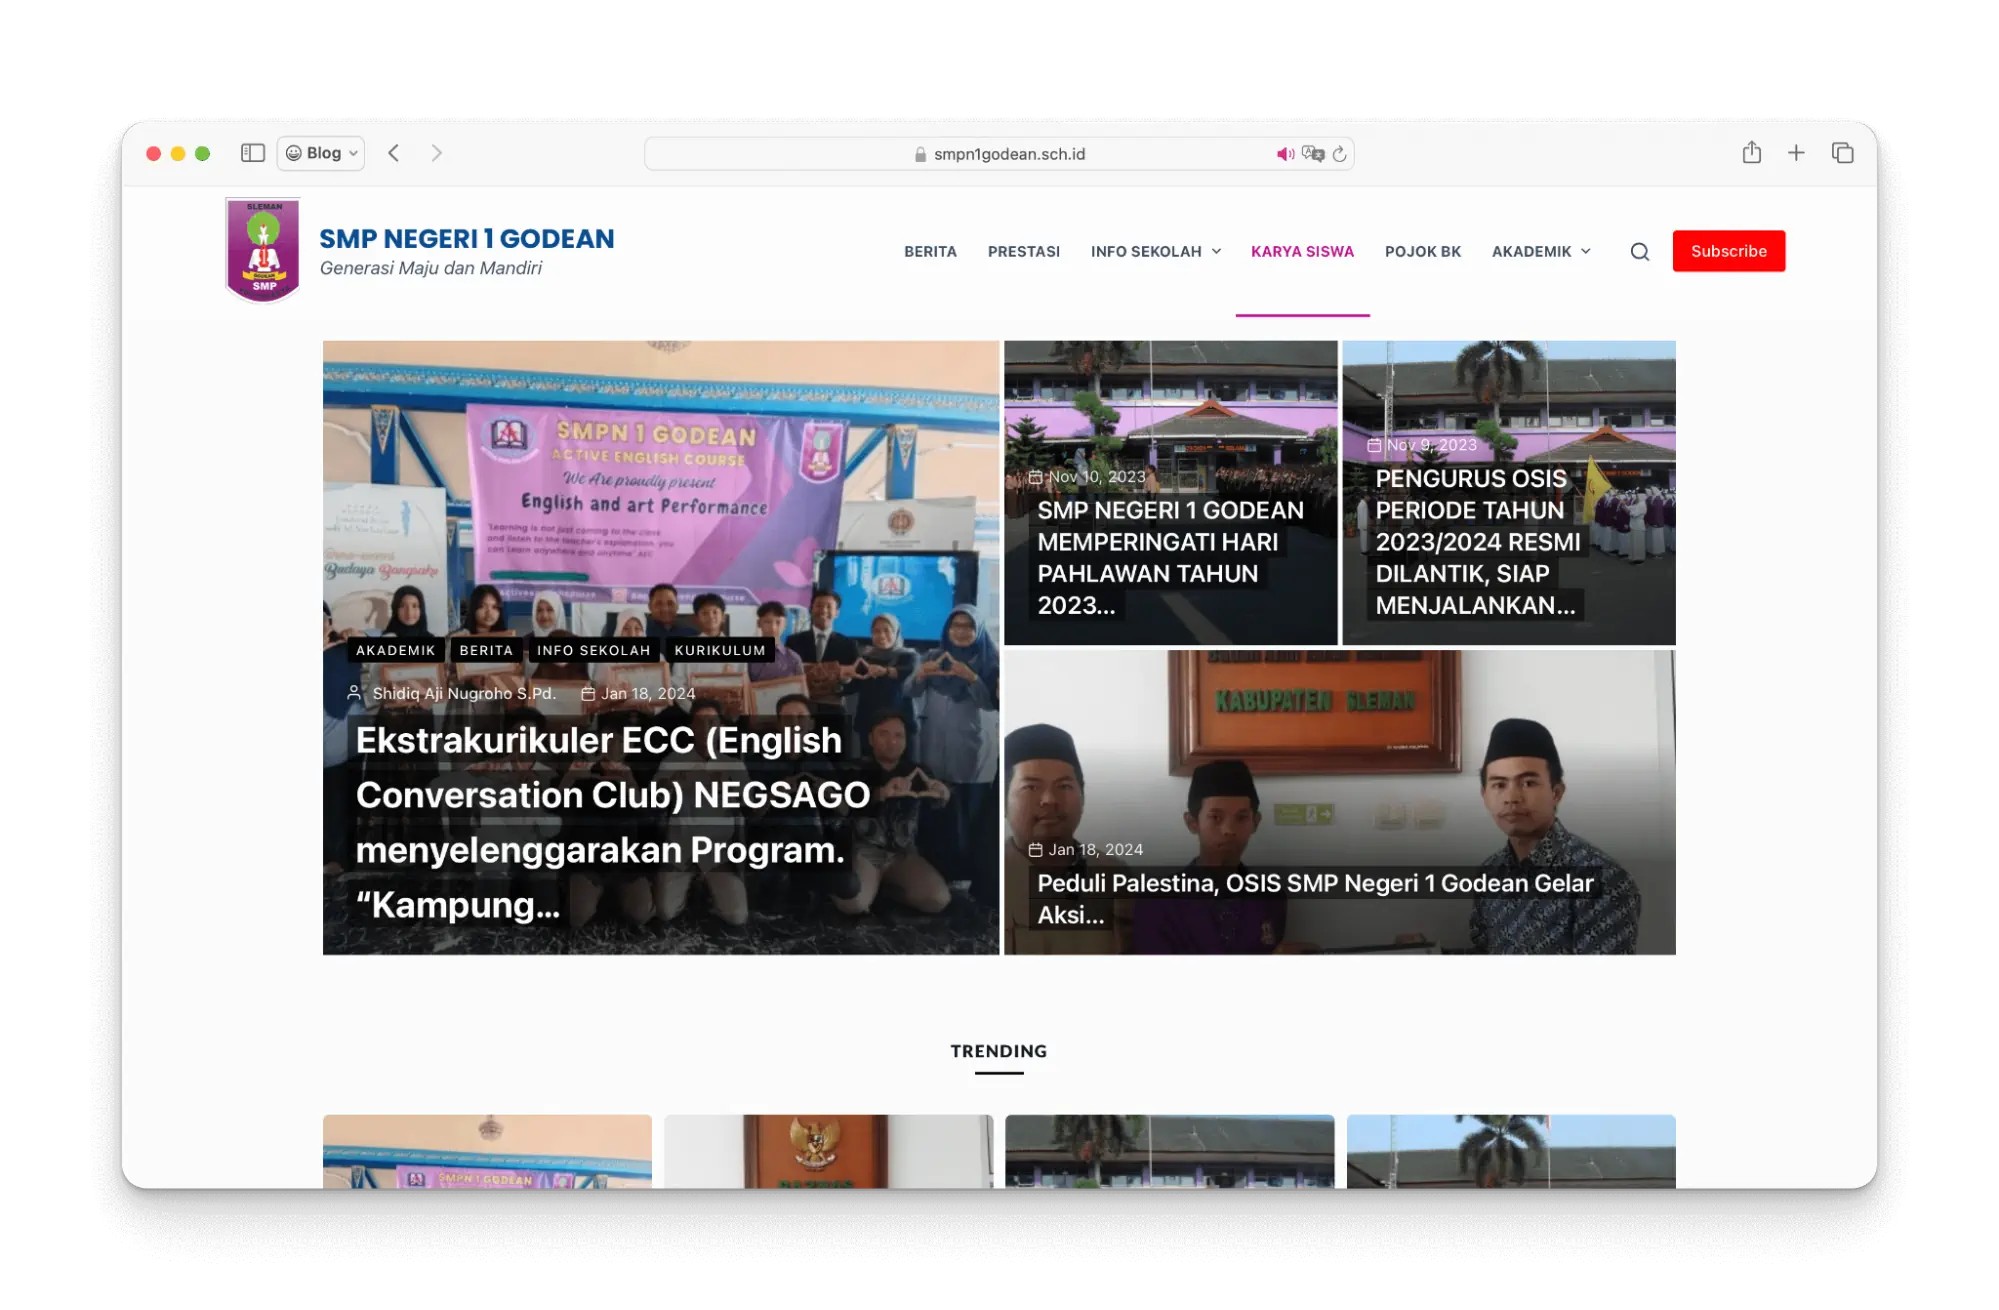Open the BERITA menu item
This screenshot has width=1999, height=1310.
tap(930, 252)
